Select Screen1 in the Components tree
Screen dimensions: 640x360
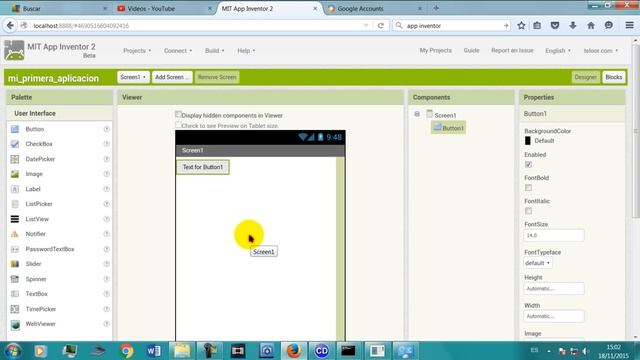tap(441, 115)
